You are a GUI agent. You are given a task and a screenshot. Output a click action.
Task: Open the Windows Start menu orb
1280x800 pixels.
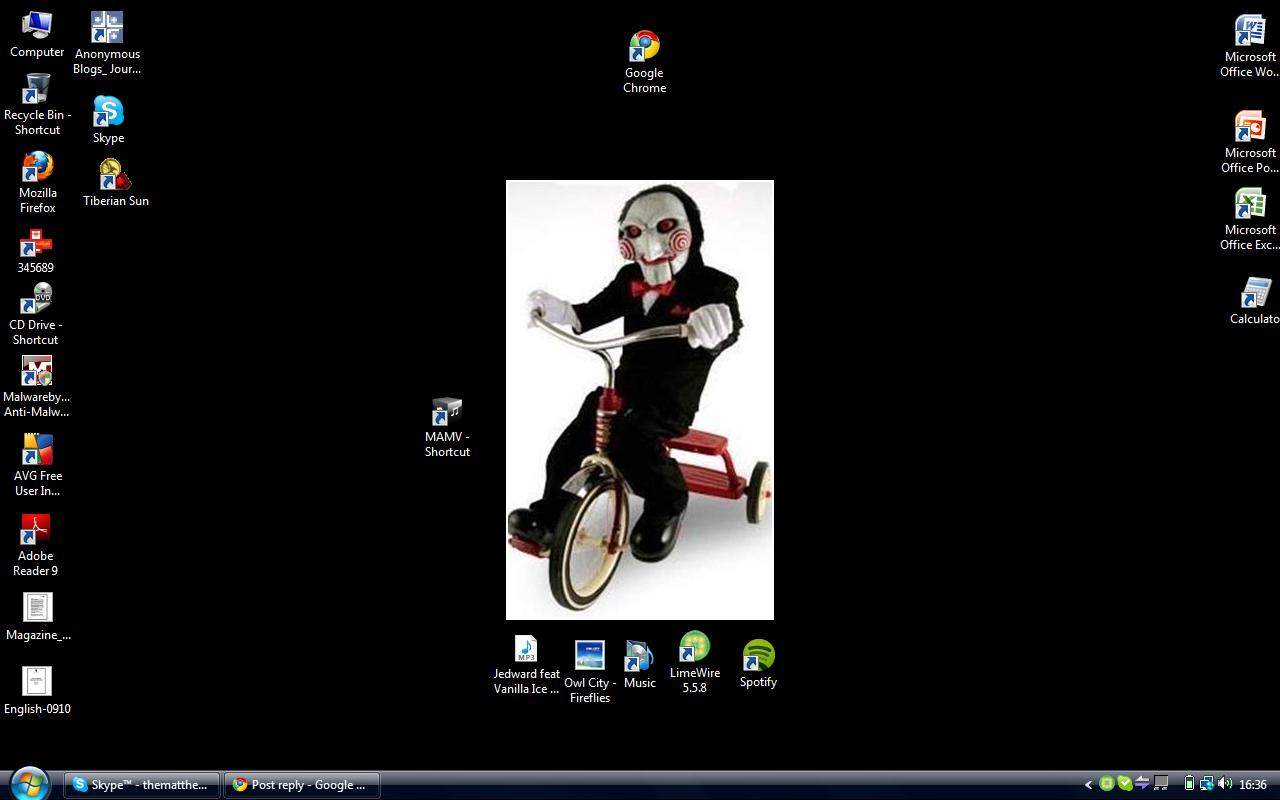click(28, 784)
